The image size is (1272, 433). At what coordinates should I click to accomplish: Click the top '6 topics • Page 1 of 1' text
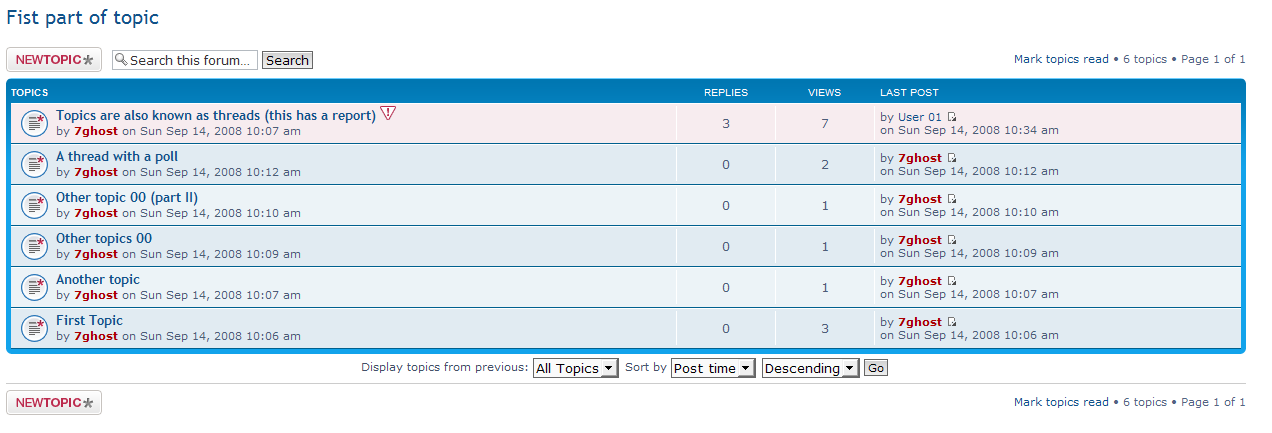(1184, 59)
